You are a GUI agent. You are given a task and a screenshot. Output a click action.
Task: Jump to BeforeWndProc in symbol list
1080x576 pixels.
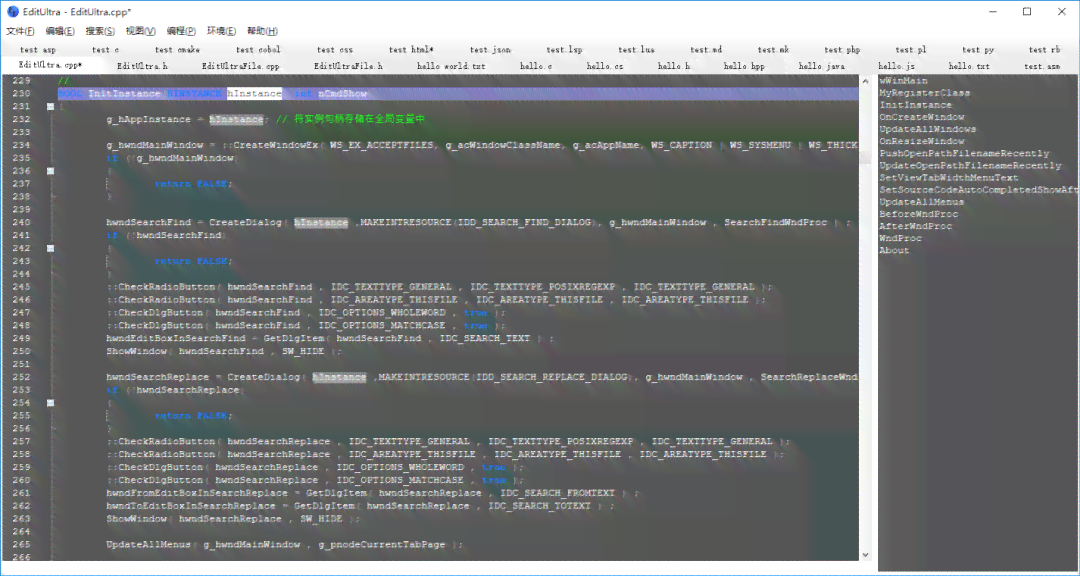918,214
